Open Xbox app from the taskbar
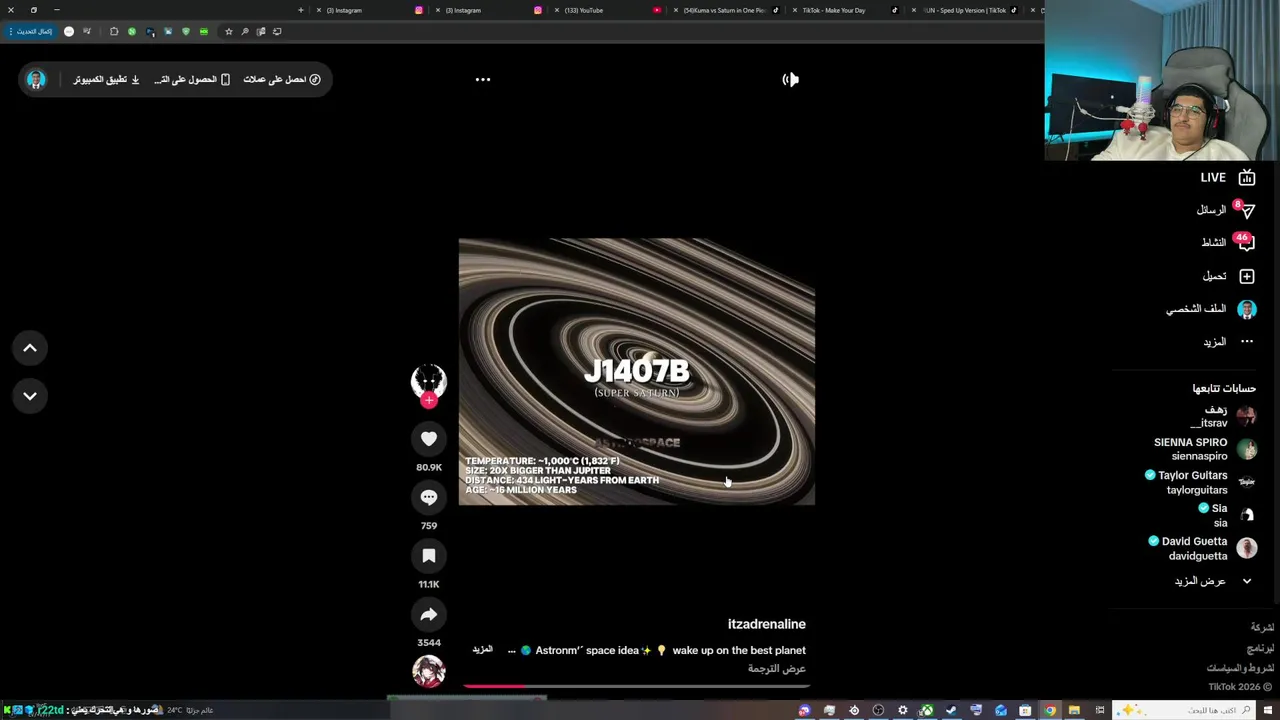 click(926, 710)
